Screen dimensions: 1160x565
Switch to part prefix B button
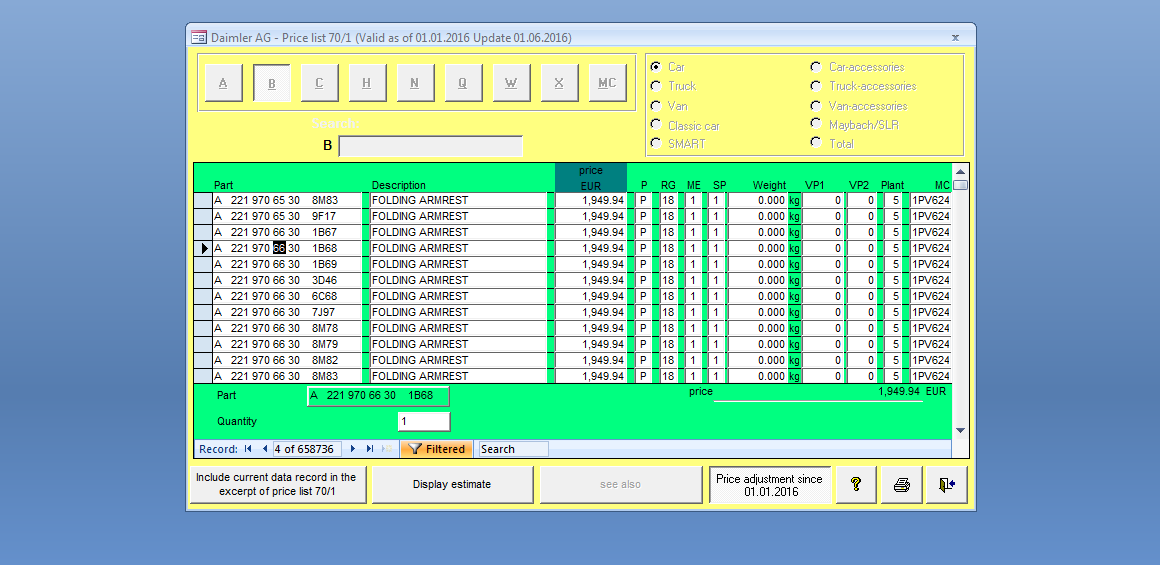(272, 83)
